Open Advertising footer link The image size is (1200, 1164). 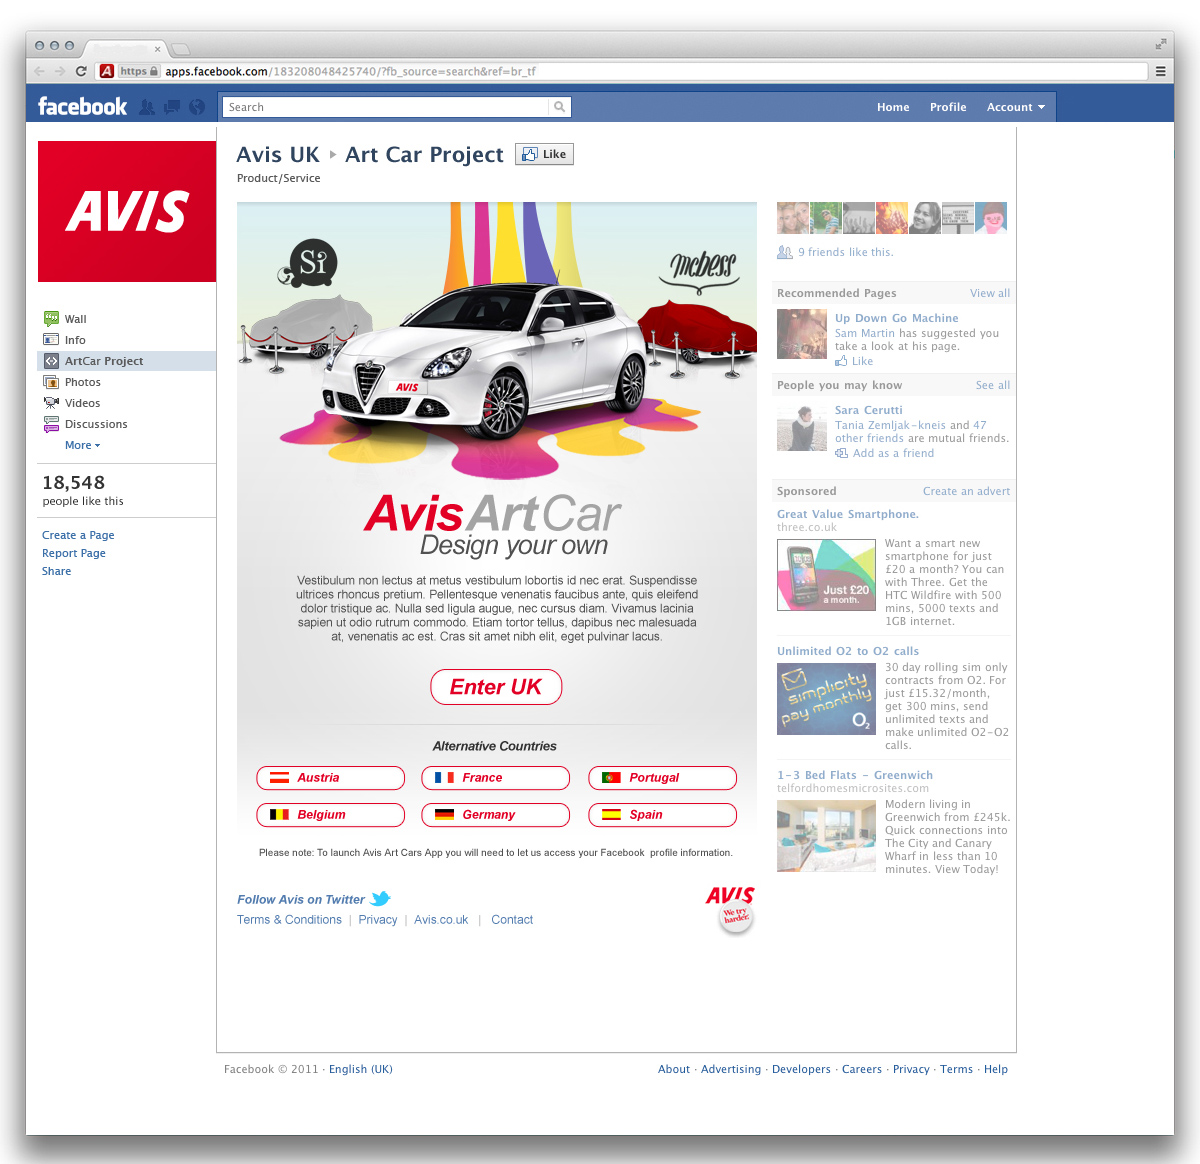point(731,1069)
